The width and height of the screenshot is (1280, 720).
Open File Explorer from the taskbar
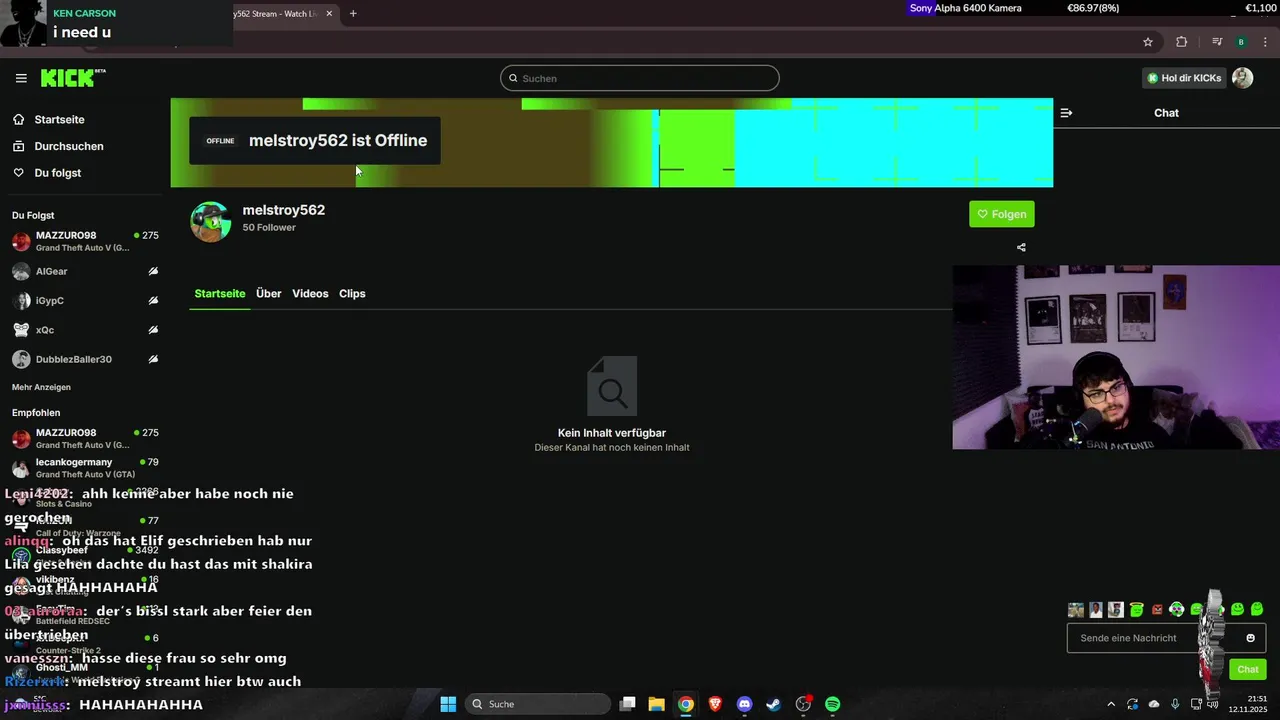click(x=656, y=704)
